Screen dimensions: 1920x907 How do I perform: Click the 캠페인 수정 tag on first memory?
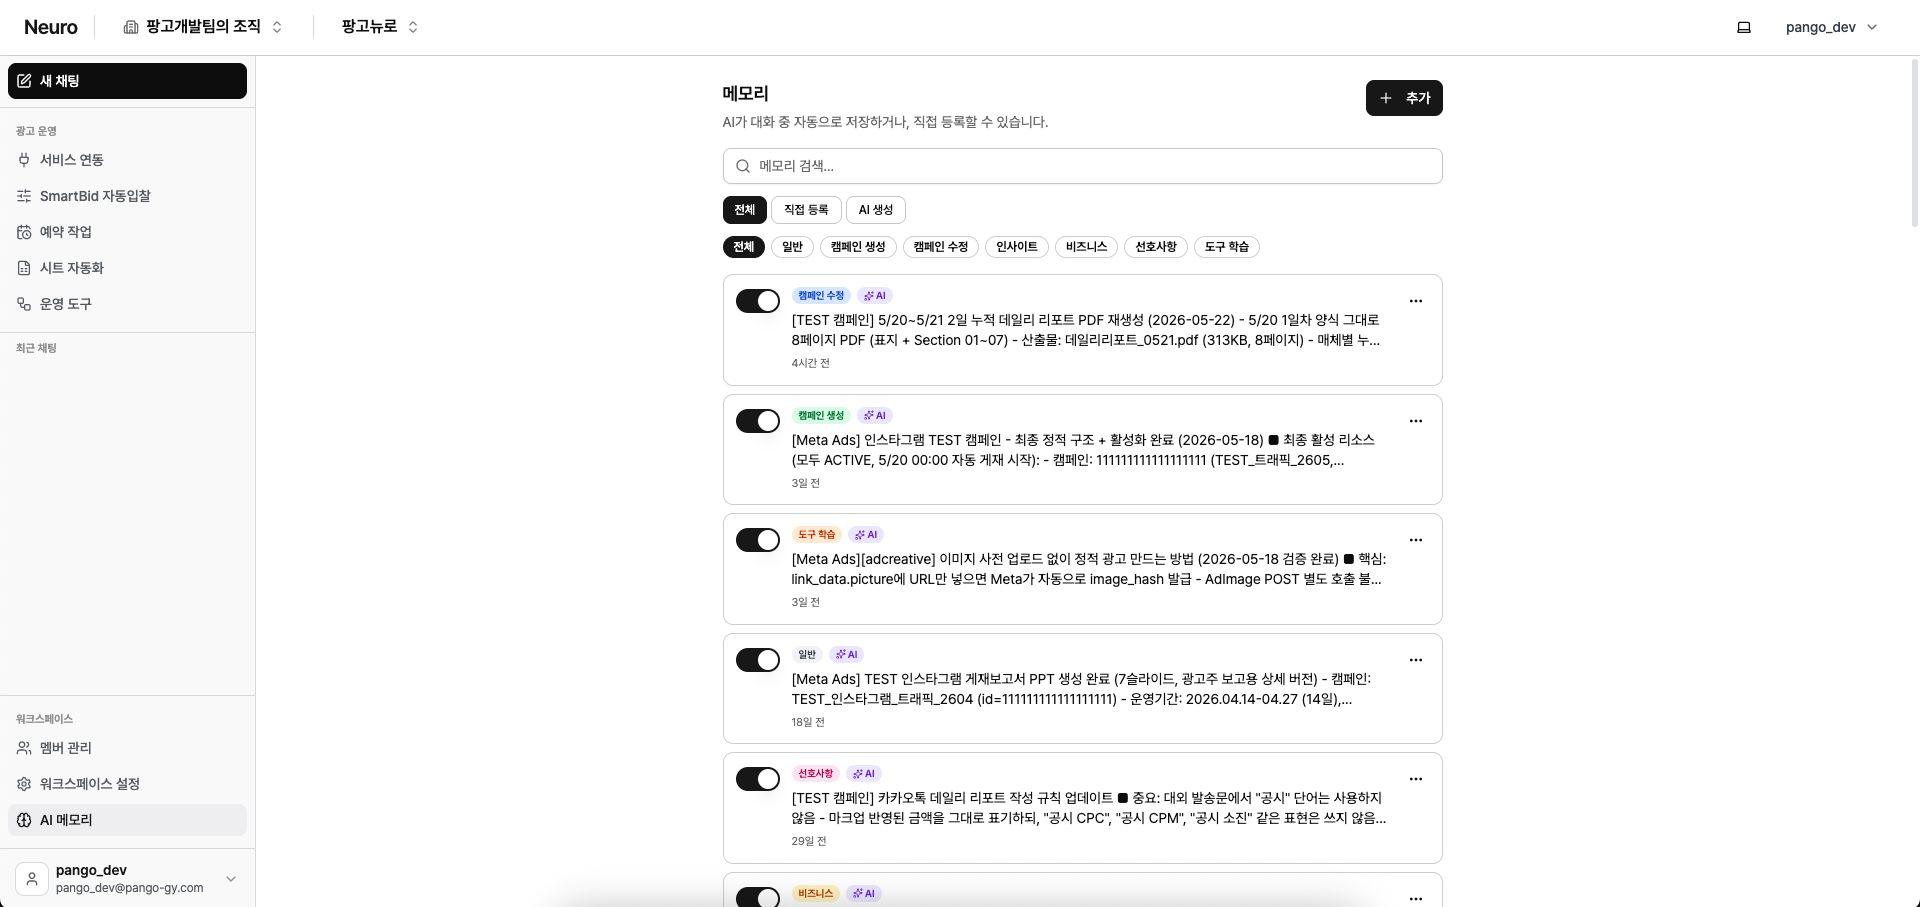[x=821, y=296]
